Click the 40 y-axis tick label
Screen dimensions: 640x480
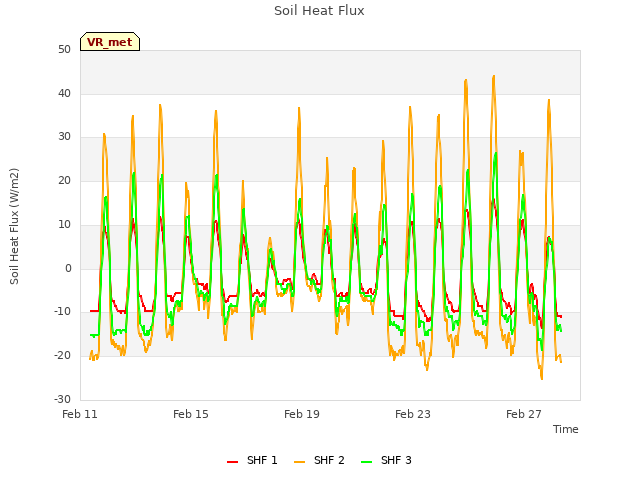point(64,93)
